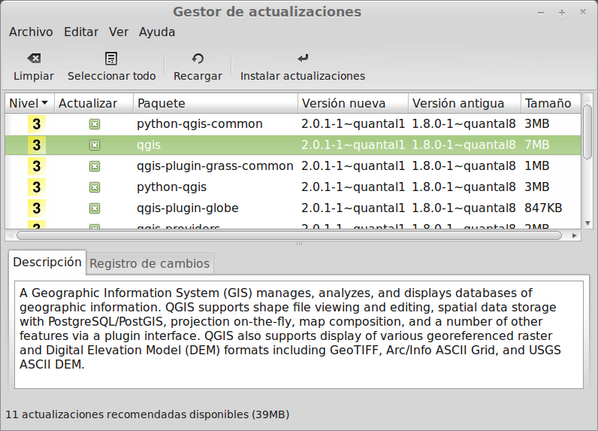
Task: Toggle update checkbox for python-qgis
Action: pos(95,187)
